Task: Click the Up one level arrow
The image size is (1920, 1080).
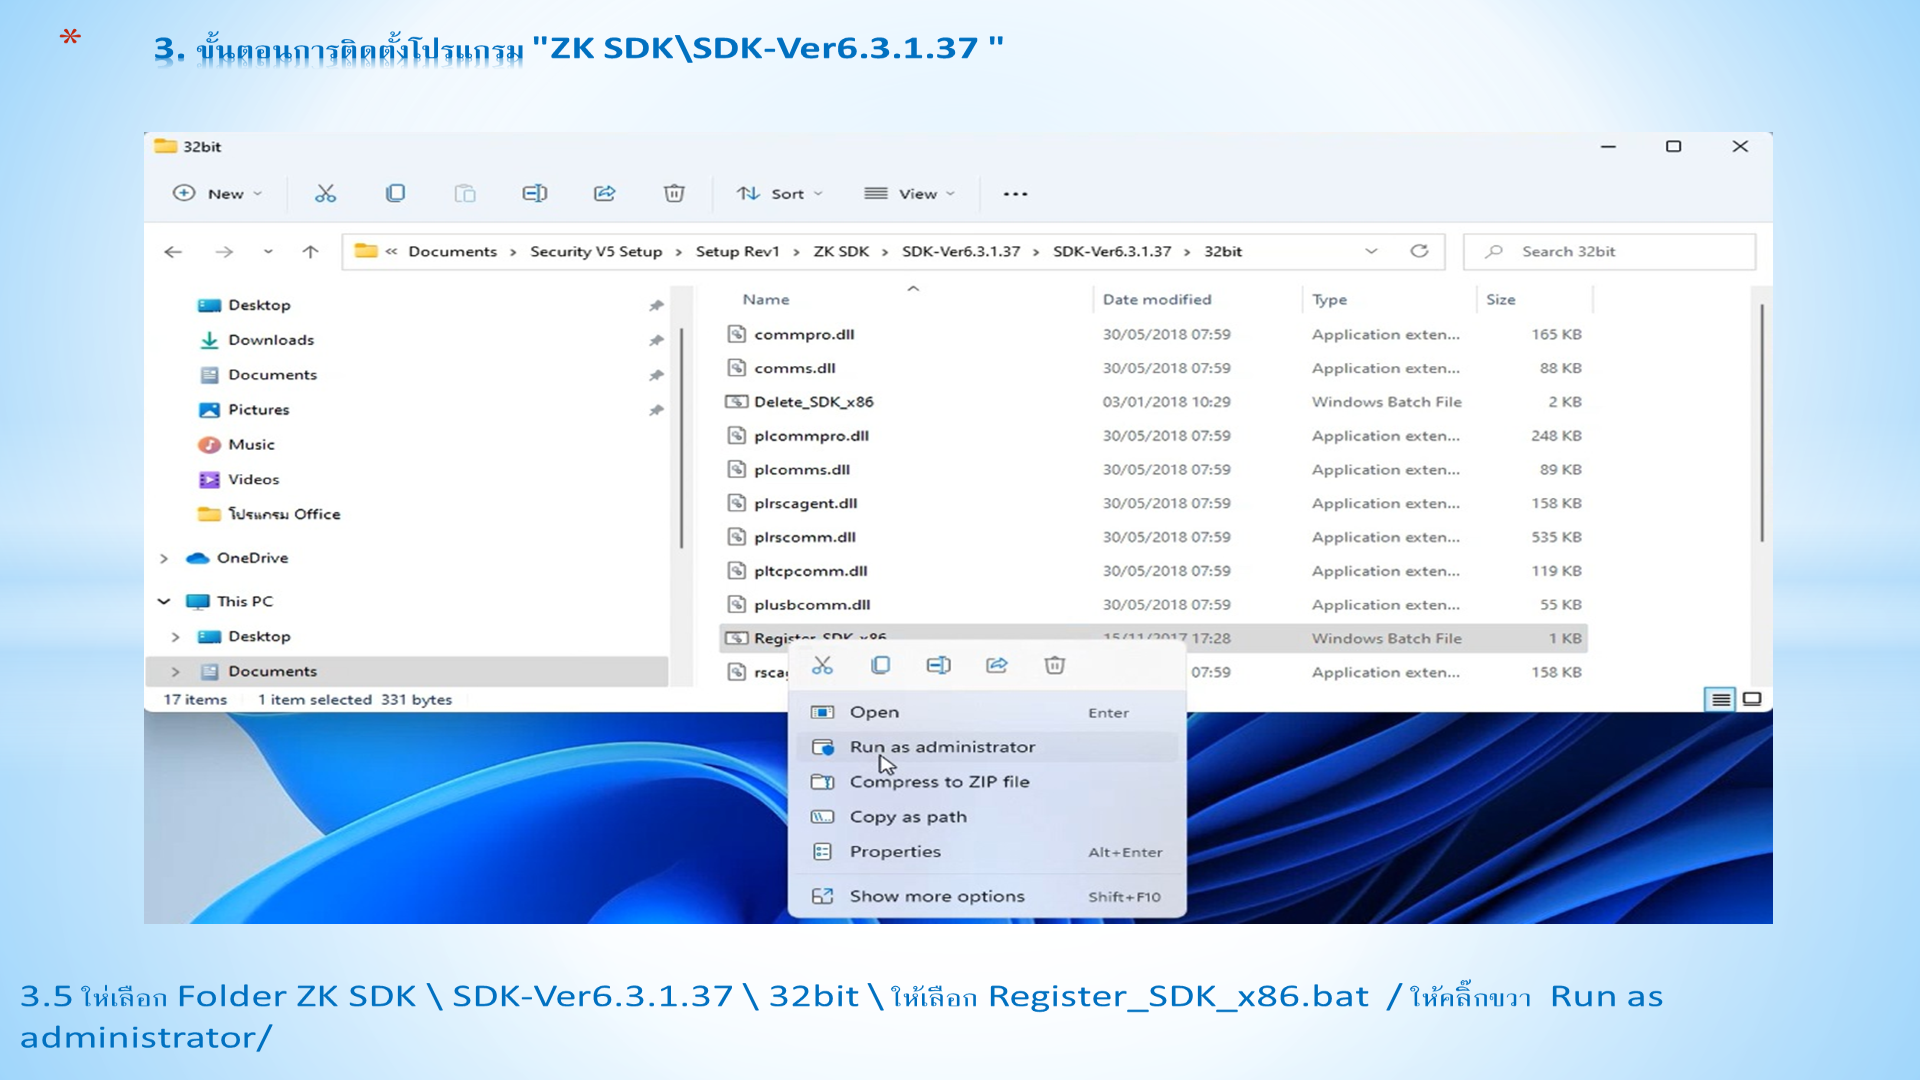Action: [x=311, y=252]
